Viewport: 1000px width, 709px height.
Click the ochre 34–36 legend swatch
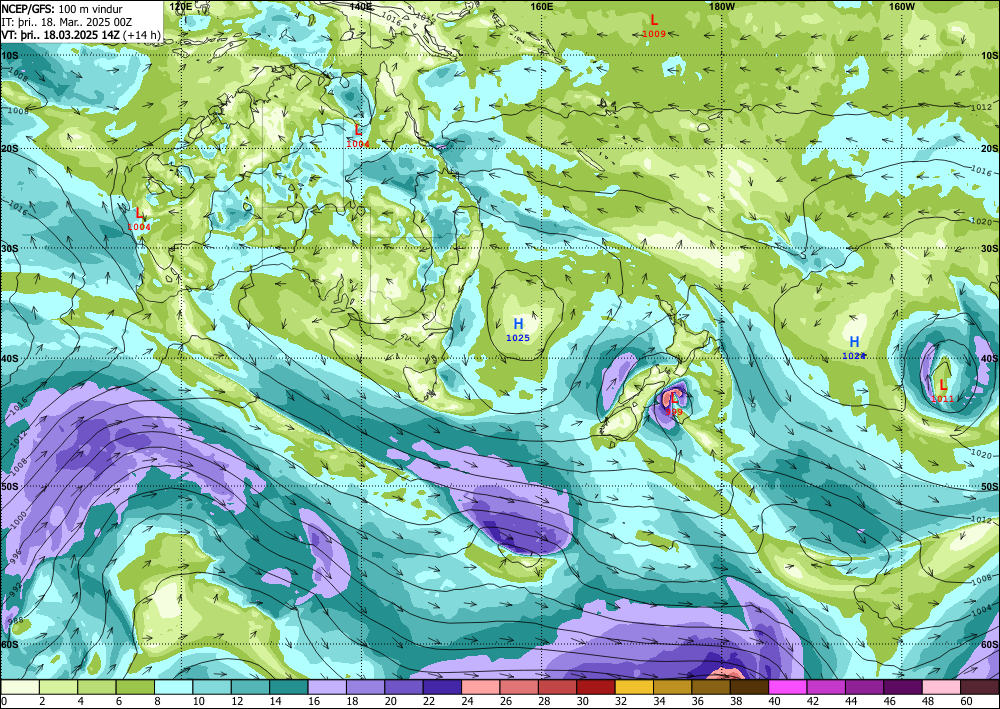click(x=673, y=687)
